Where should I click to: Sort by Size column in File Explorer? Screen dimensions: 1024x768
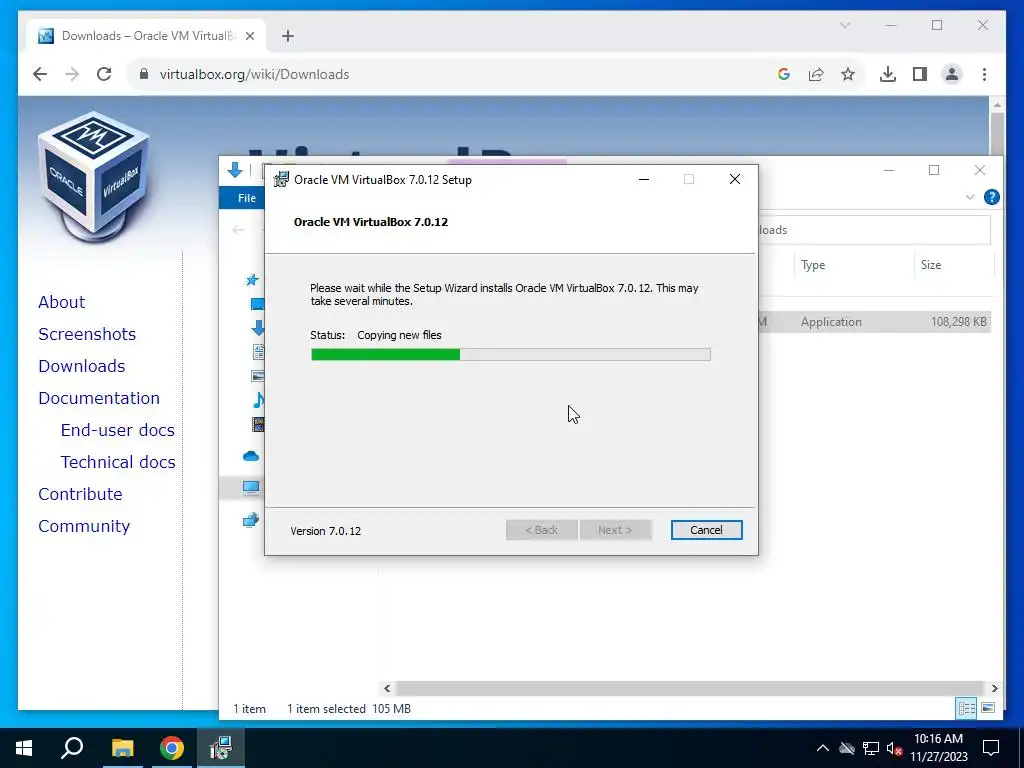click(x=953, y=265)
